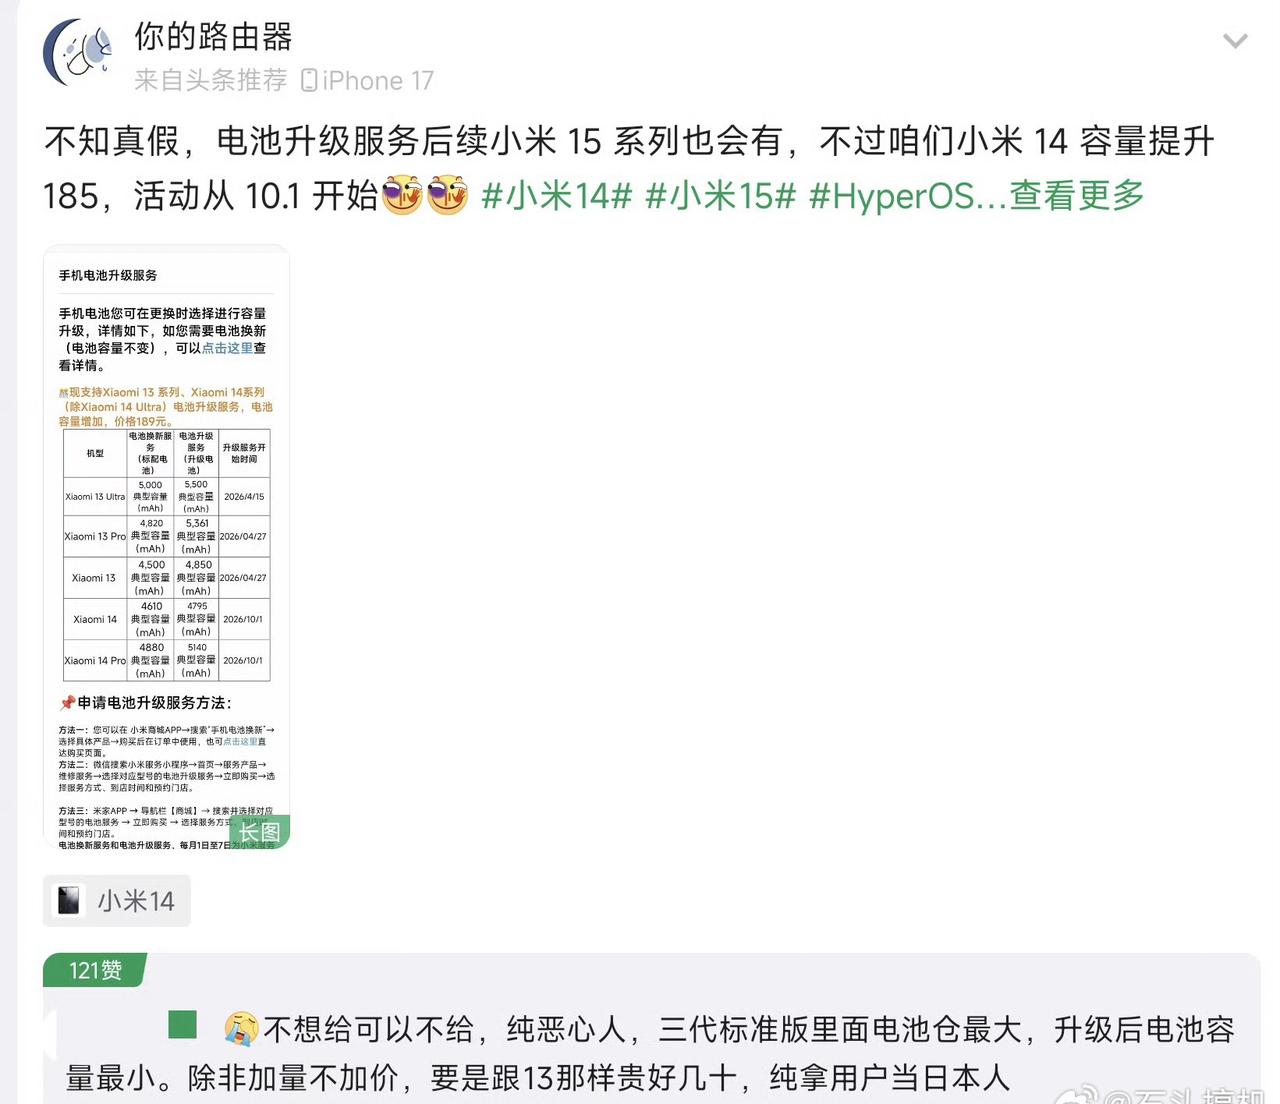Viewport: 1280px width, 1104px height.
Task: Open the 你的路由器 profile avatar
Action: point(77,52)
